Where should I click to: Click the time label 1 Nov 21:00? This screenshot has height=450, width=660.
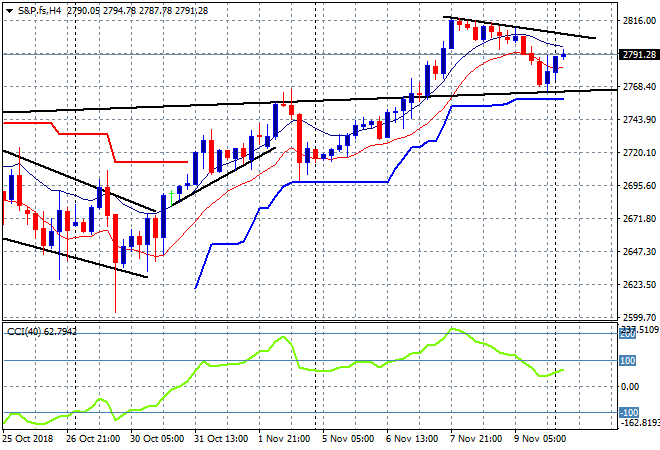(x=284, y=439)
